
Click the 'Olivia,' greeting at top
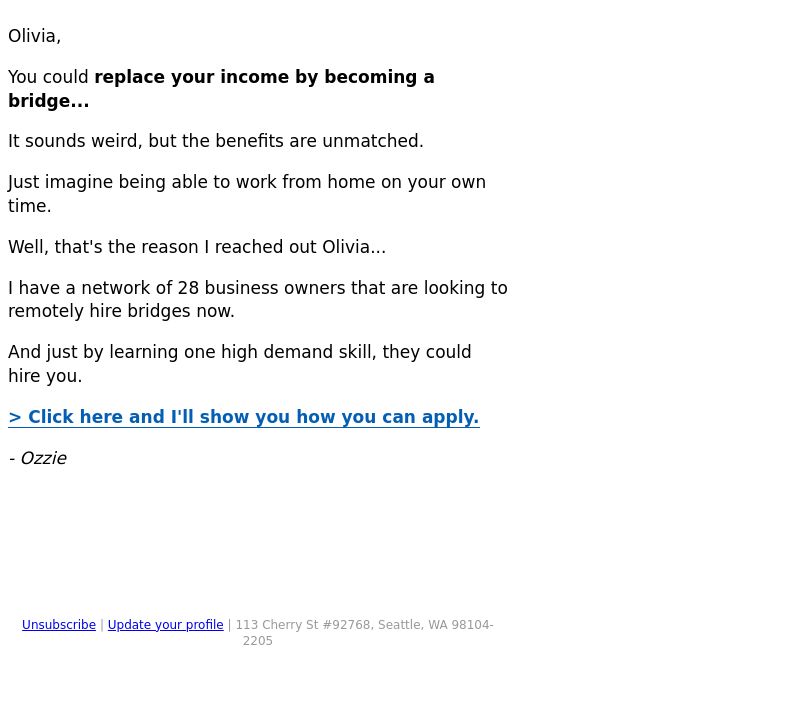click(x=34, y=36)
